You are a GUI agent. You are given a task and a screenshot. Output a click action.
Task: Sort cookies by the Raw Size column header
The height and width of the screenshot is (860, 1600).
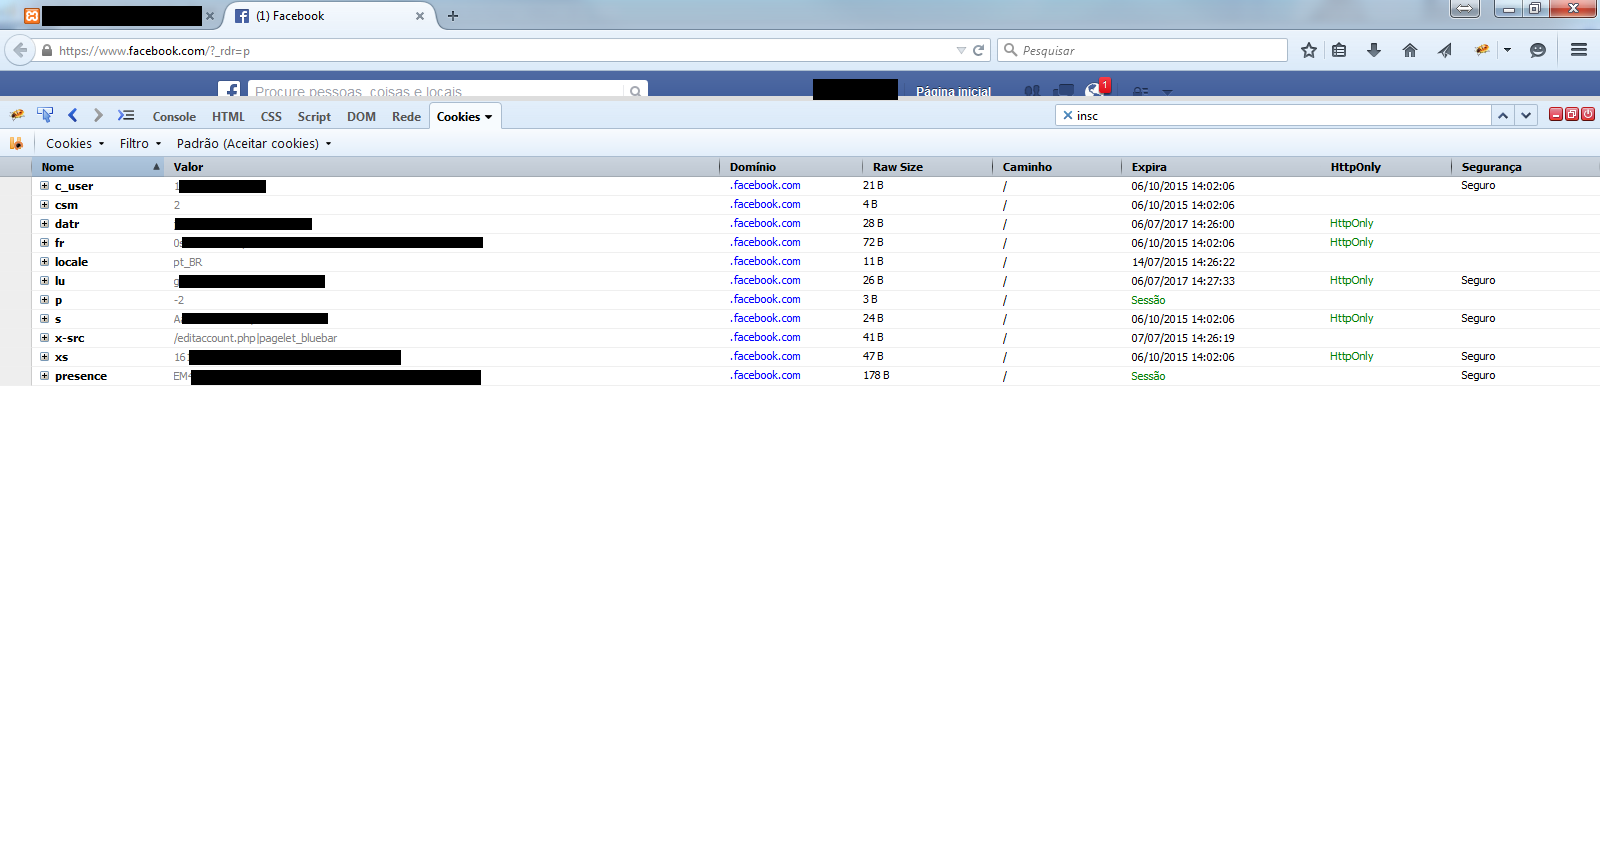click(926, 167)
